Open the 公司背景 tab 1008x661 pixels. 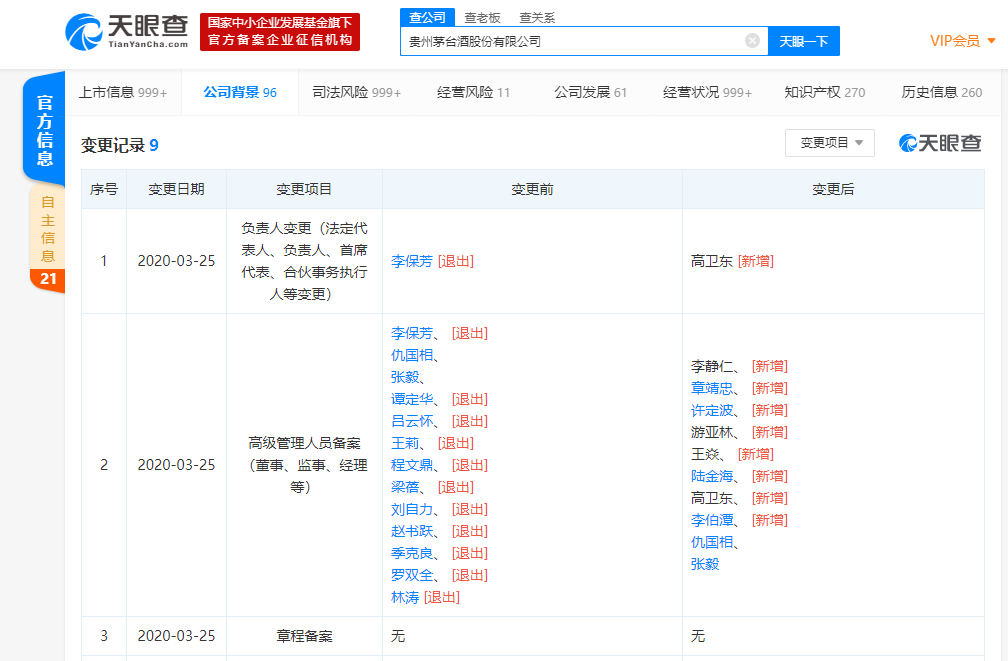pyautogui.click(x=240, y=93)
